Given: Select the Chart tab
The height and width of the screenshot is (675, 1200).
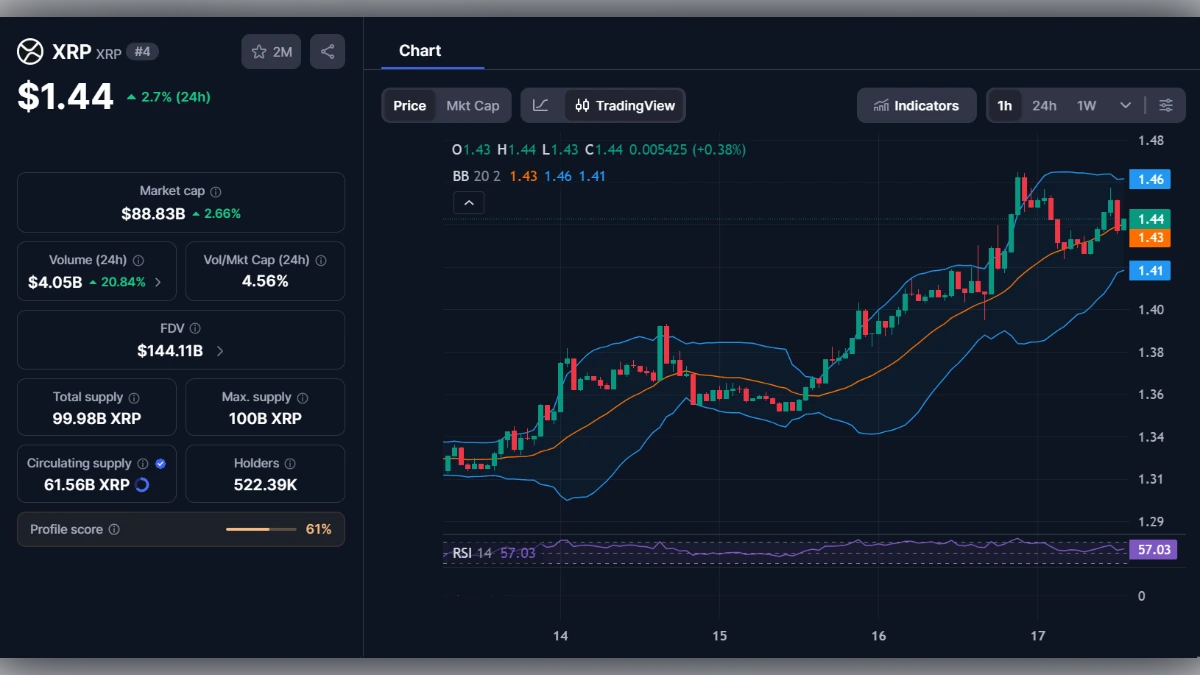Looking at the screenshot, I should coord(420,51).
